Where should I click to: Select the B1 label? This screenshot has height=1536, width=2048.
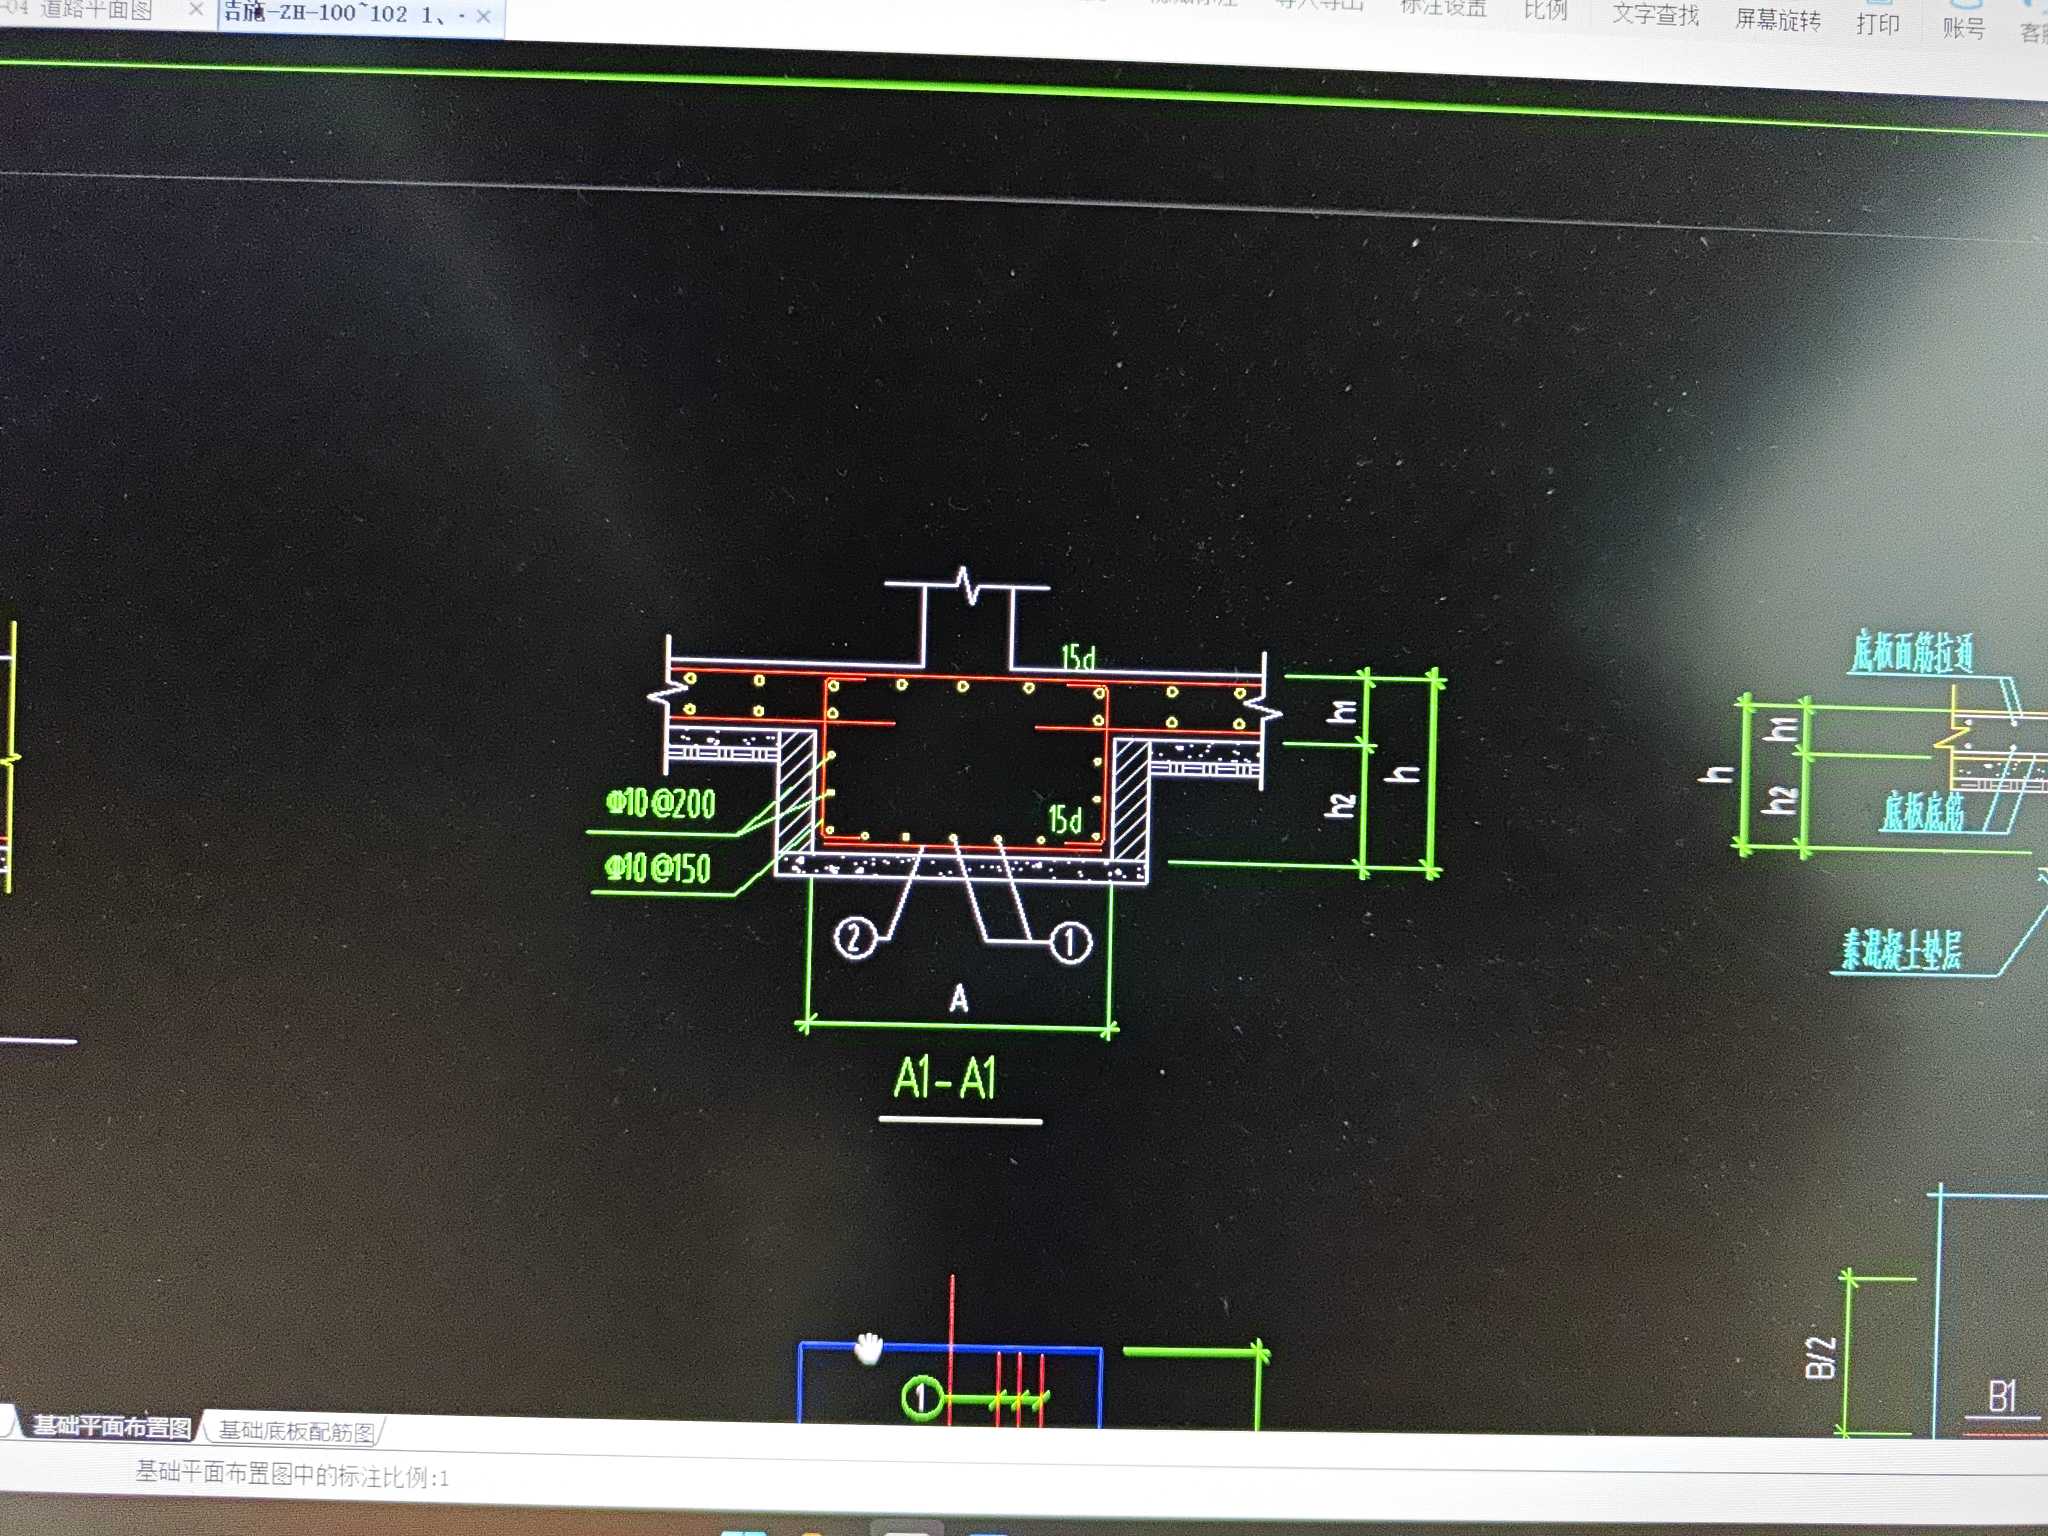click(x=2002, y=1395)
